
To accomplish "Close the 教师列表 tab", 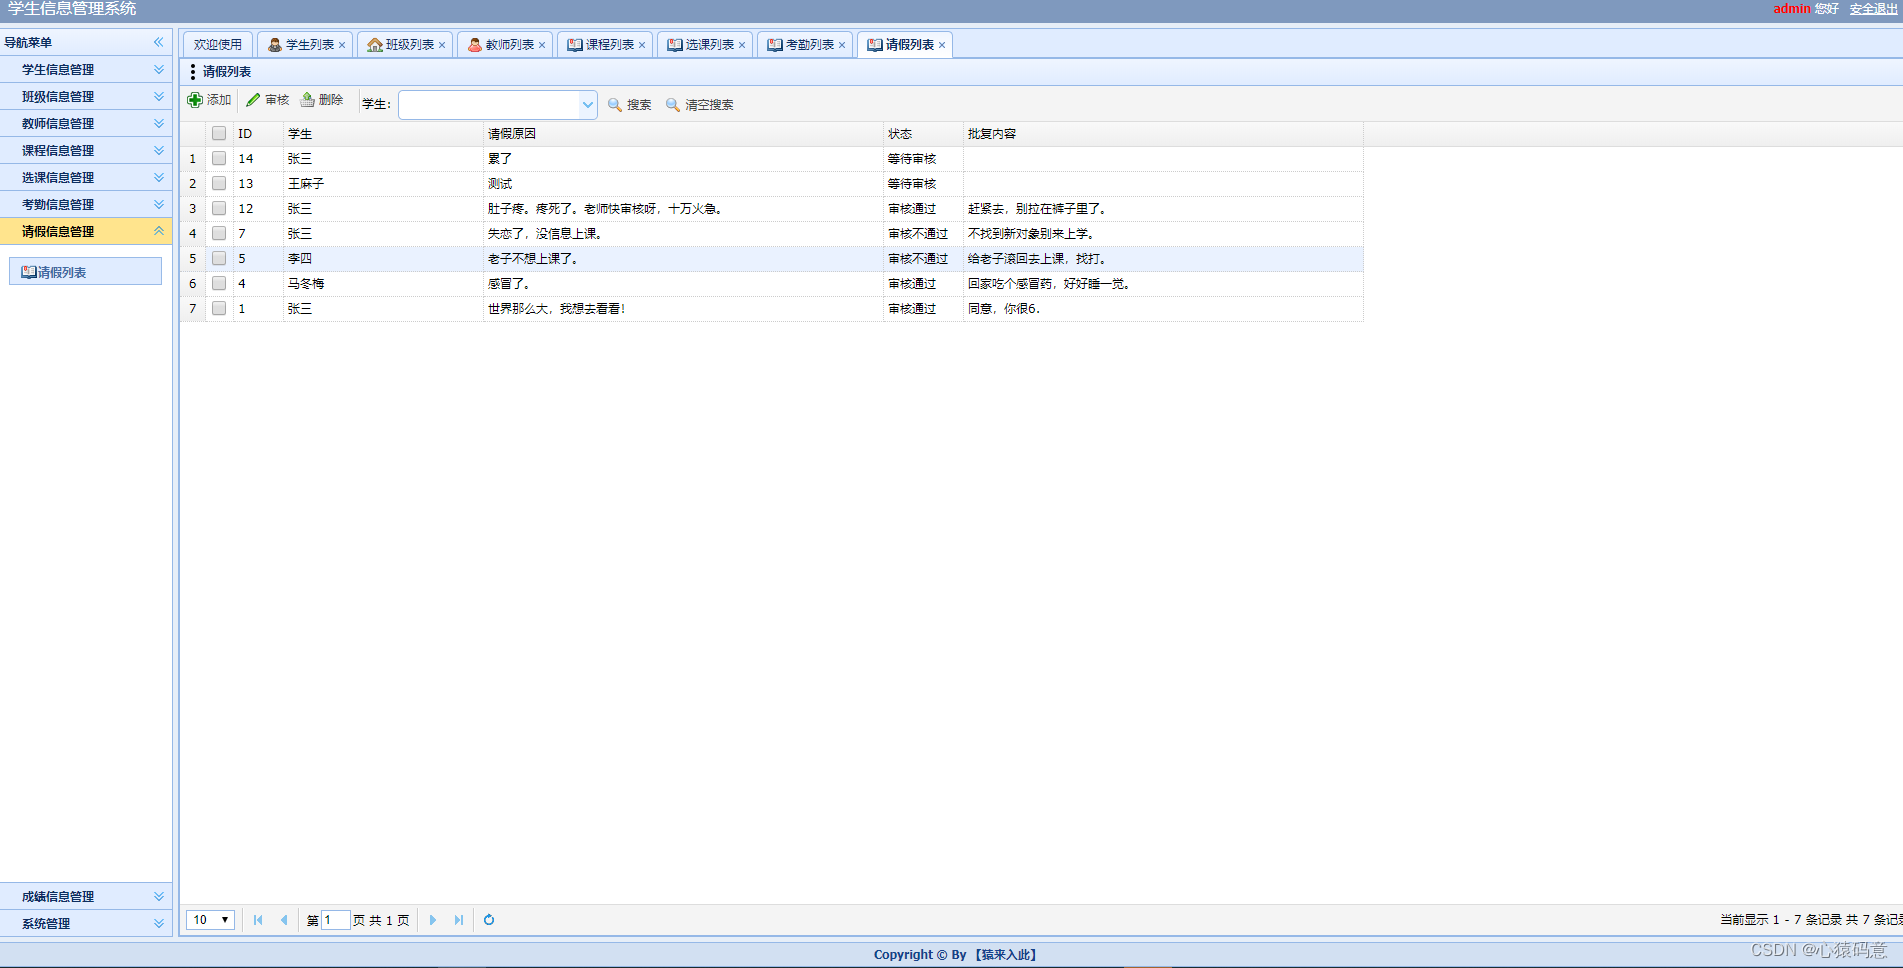I will pyautogui.click(x=542, y=45).
